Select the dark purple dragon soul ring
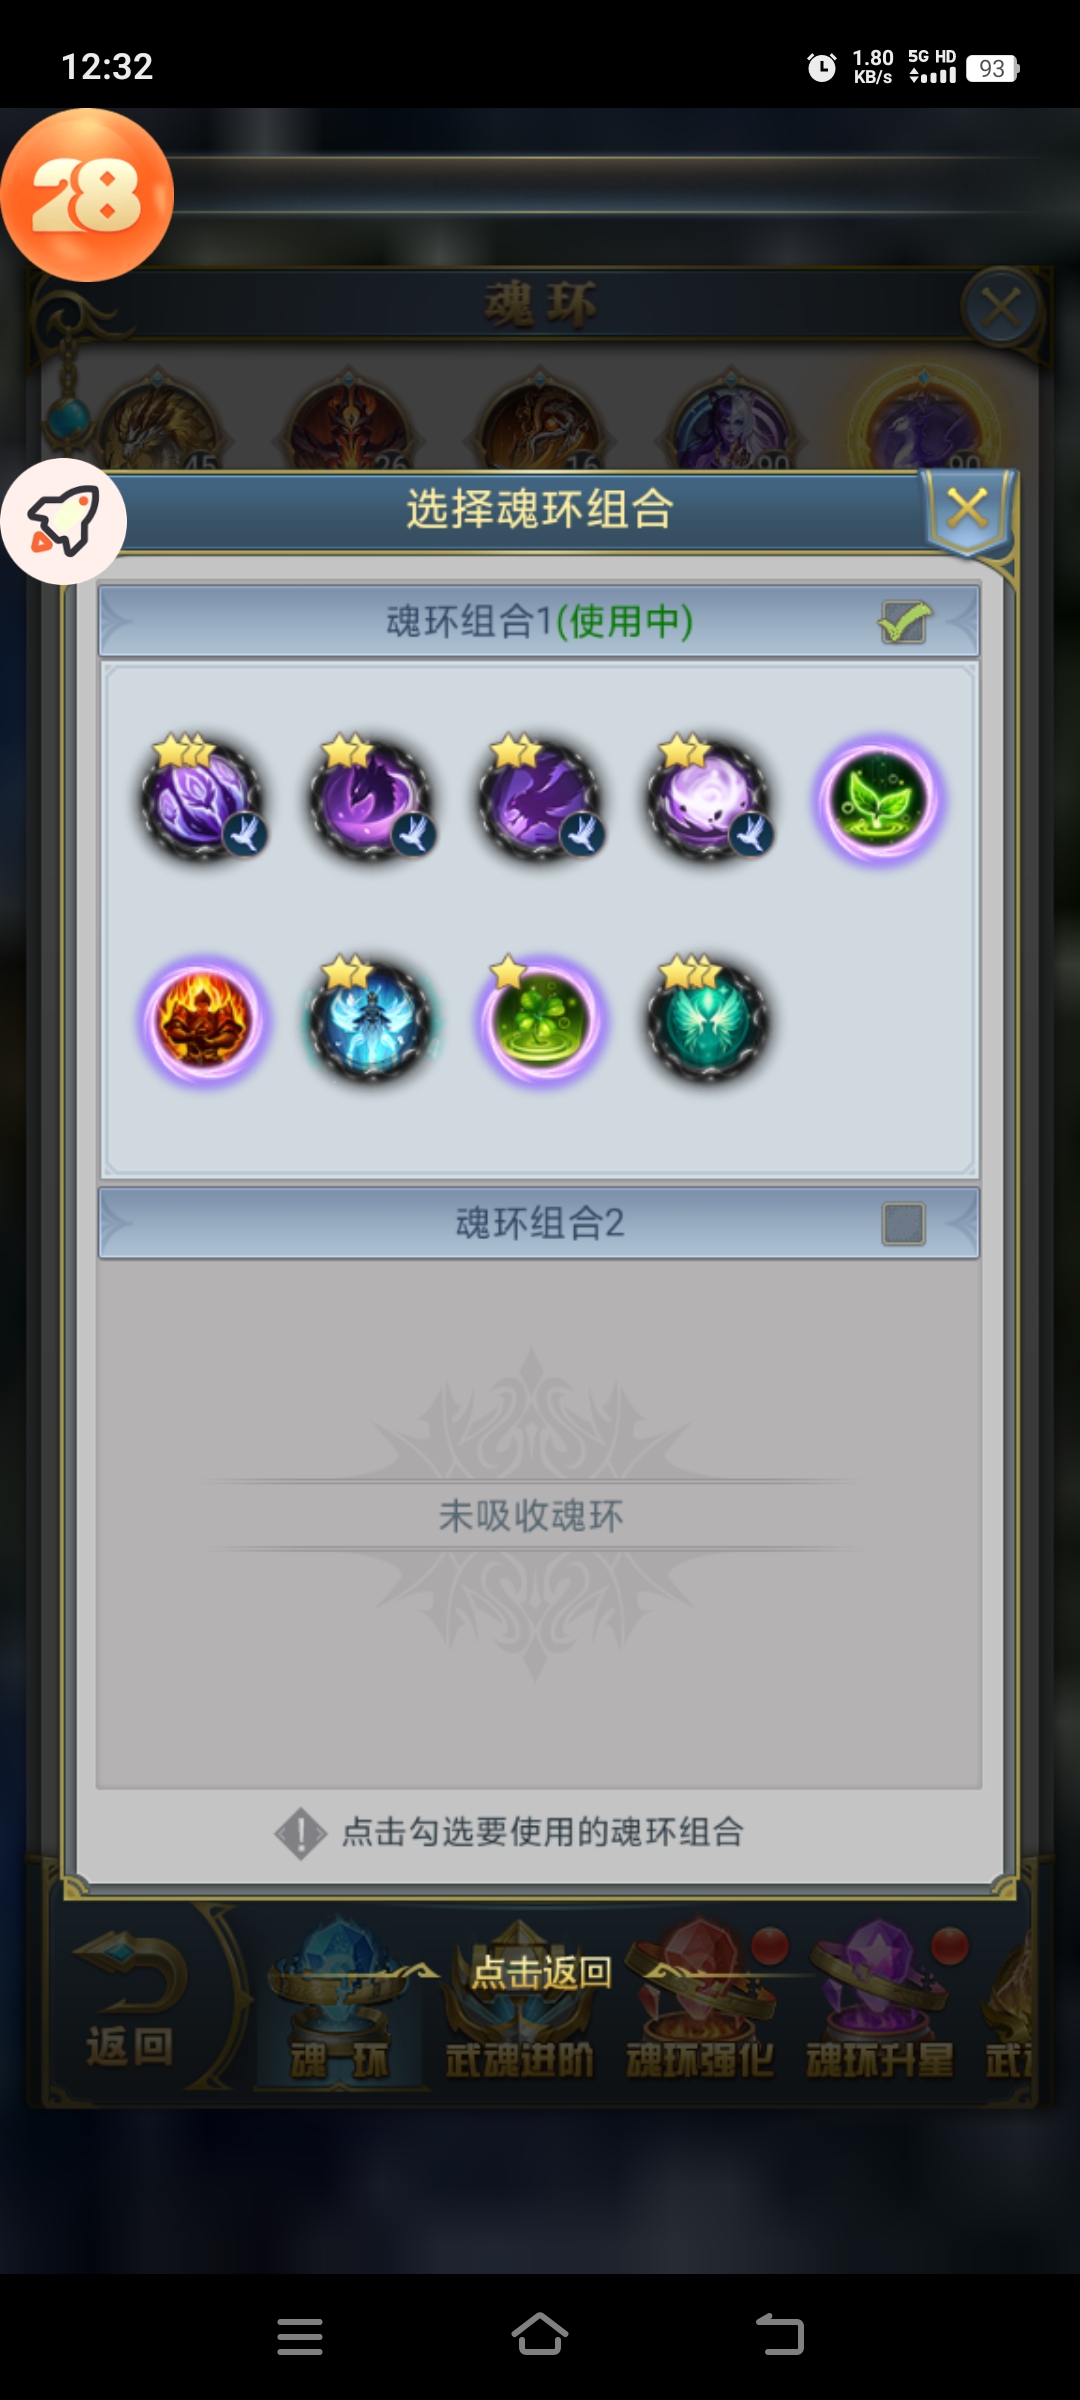The width and height of the screenshot is (1080, 2400). point(541,800)
